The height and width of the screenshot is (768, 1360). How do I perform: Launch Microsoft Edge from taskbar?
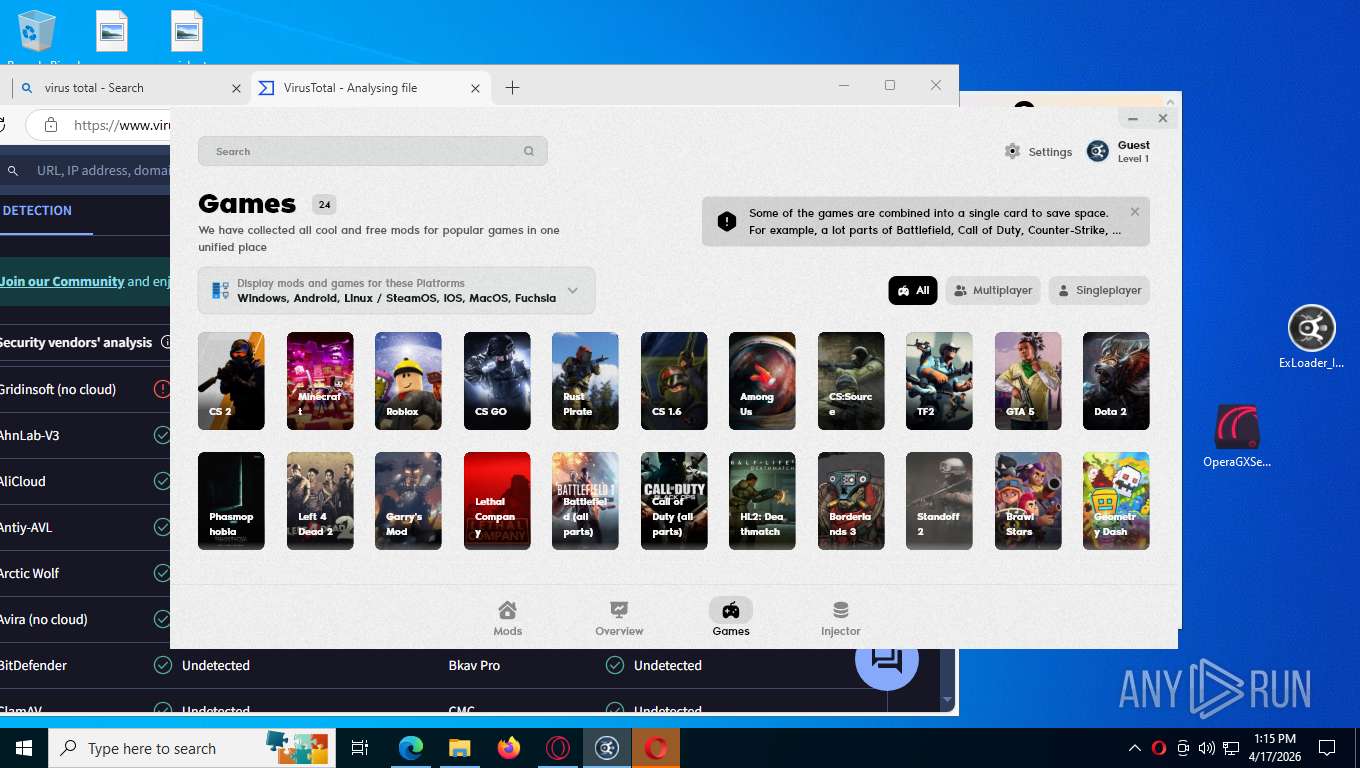pos(411,748)
